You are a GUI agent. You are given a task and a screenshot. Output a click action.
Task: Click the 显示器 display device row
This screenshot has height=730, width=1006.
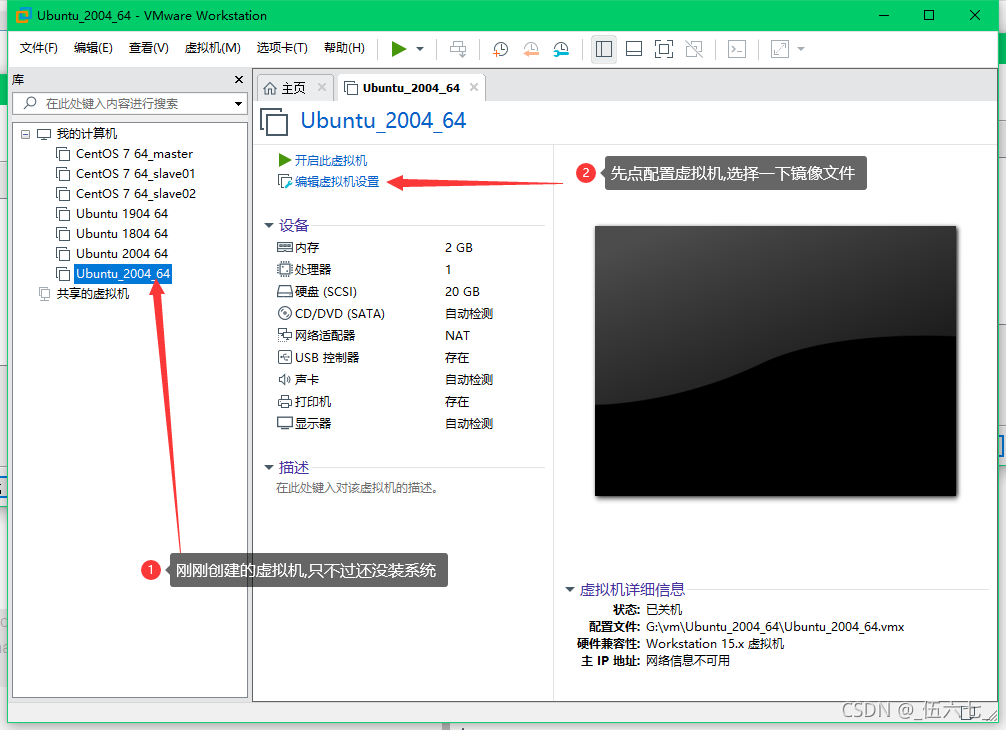385,423
